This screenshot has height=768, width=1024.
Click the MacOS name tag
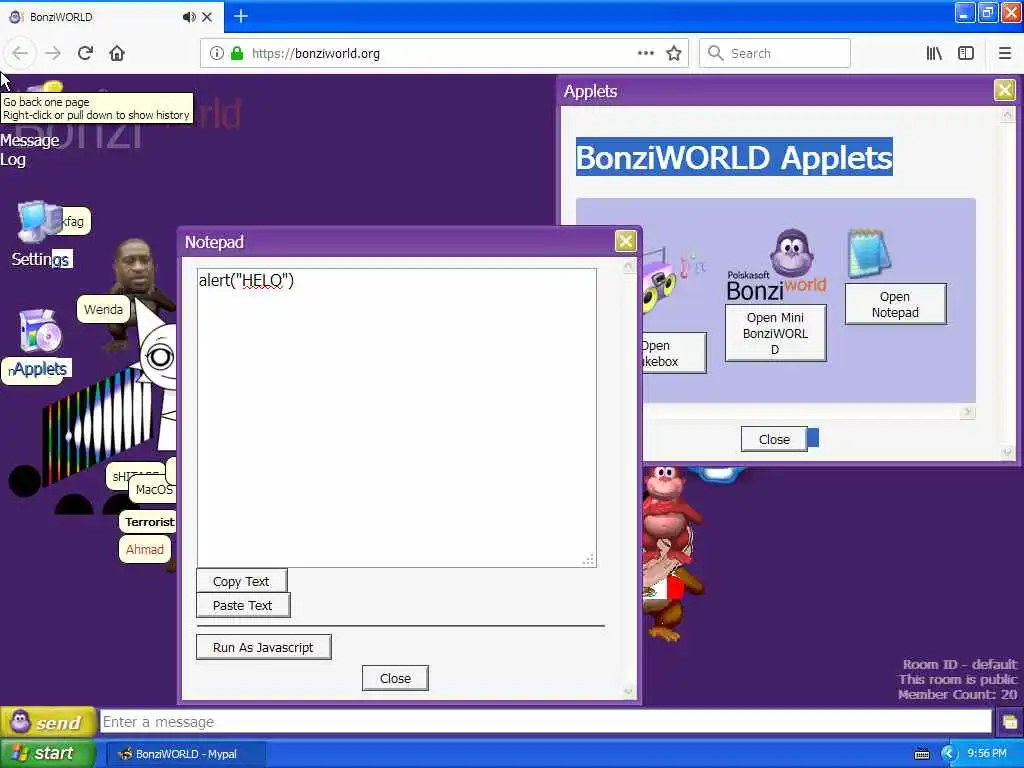pos(153,490)
